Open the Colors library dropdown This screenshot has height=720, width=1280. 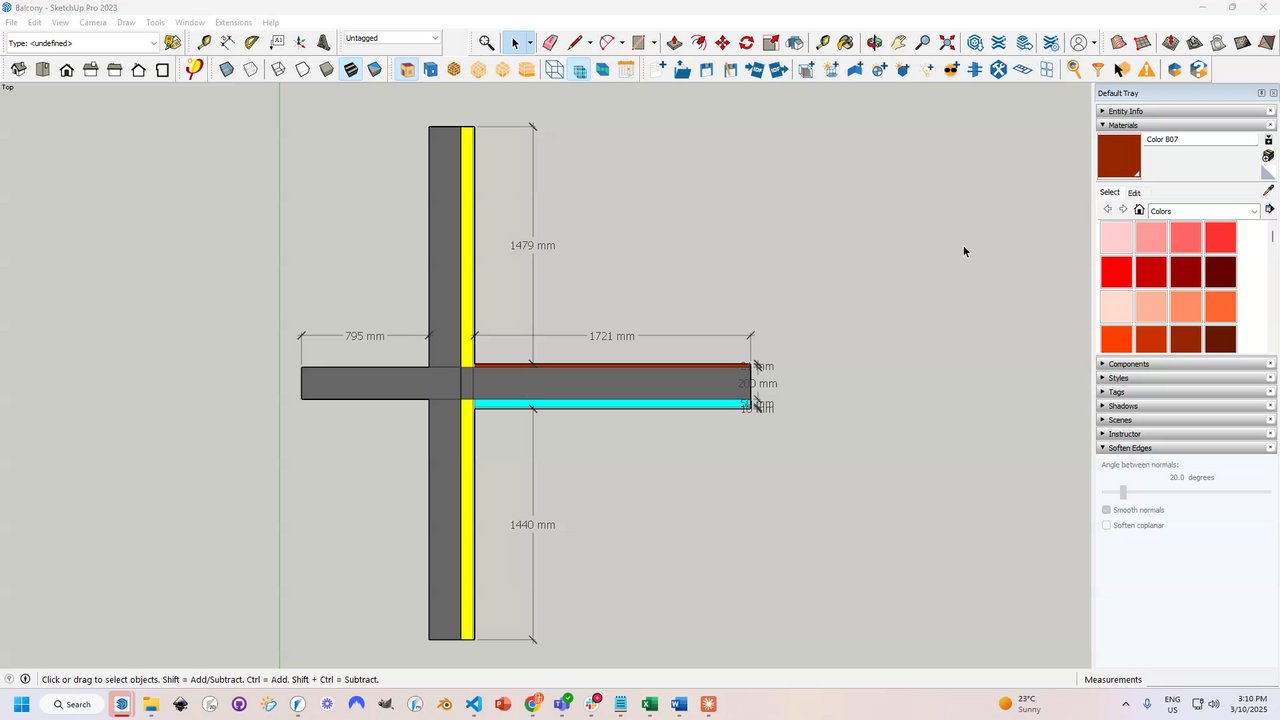tap(1203, 211)
